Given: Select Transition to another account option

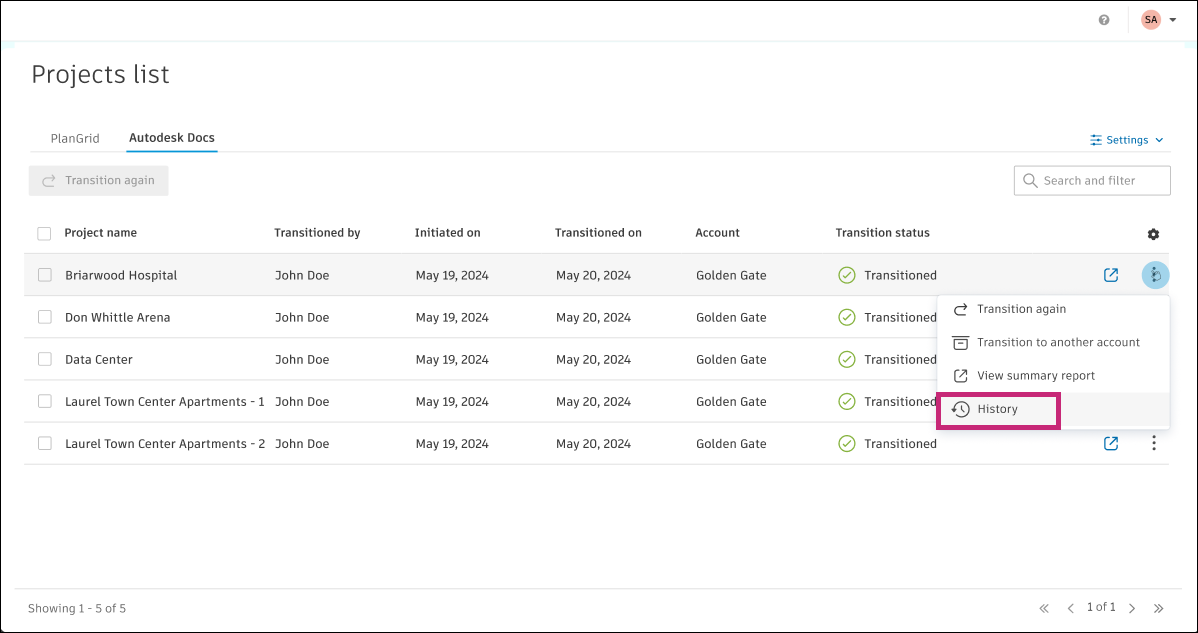Looking at the screenshot, I should pos(1058,342).
